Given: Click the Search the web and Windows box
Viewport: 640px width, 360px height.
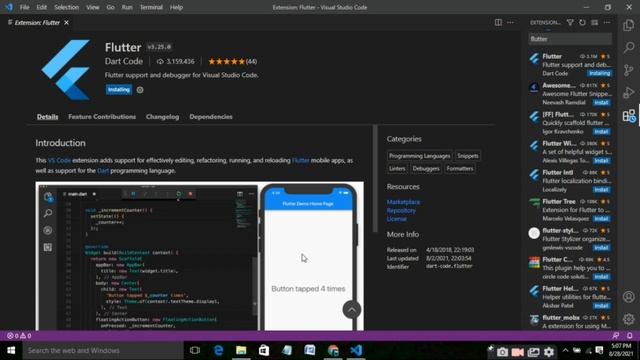Looking at the screenshot, I should click(x=103, y=351).
